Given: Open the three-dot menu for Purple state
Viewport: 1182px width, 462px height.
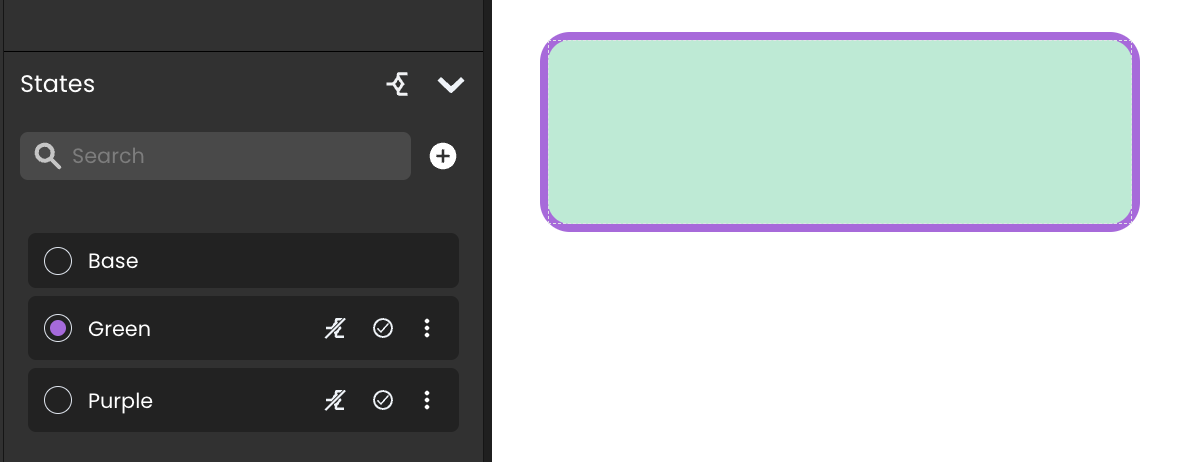Looking at the screenshot, I should [427, 400].
